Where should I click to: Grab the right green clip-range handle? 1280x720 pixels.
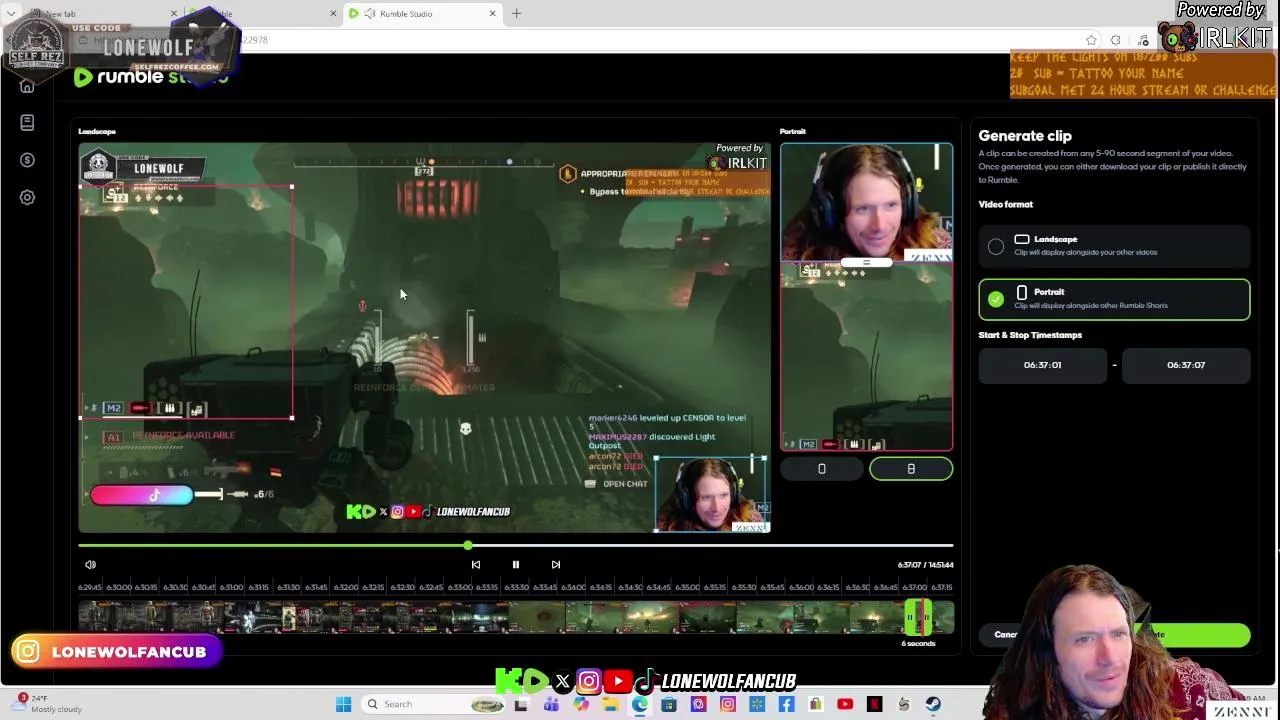tap(927, 618)
